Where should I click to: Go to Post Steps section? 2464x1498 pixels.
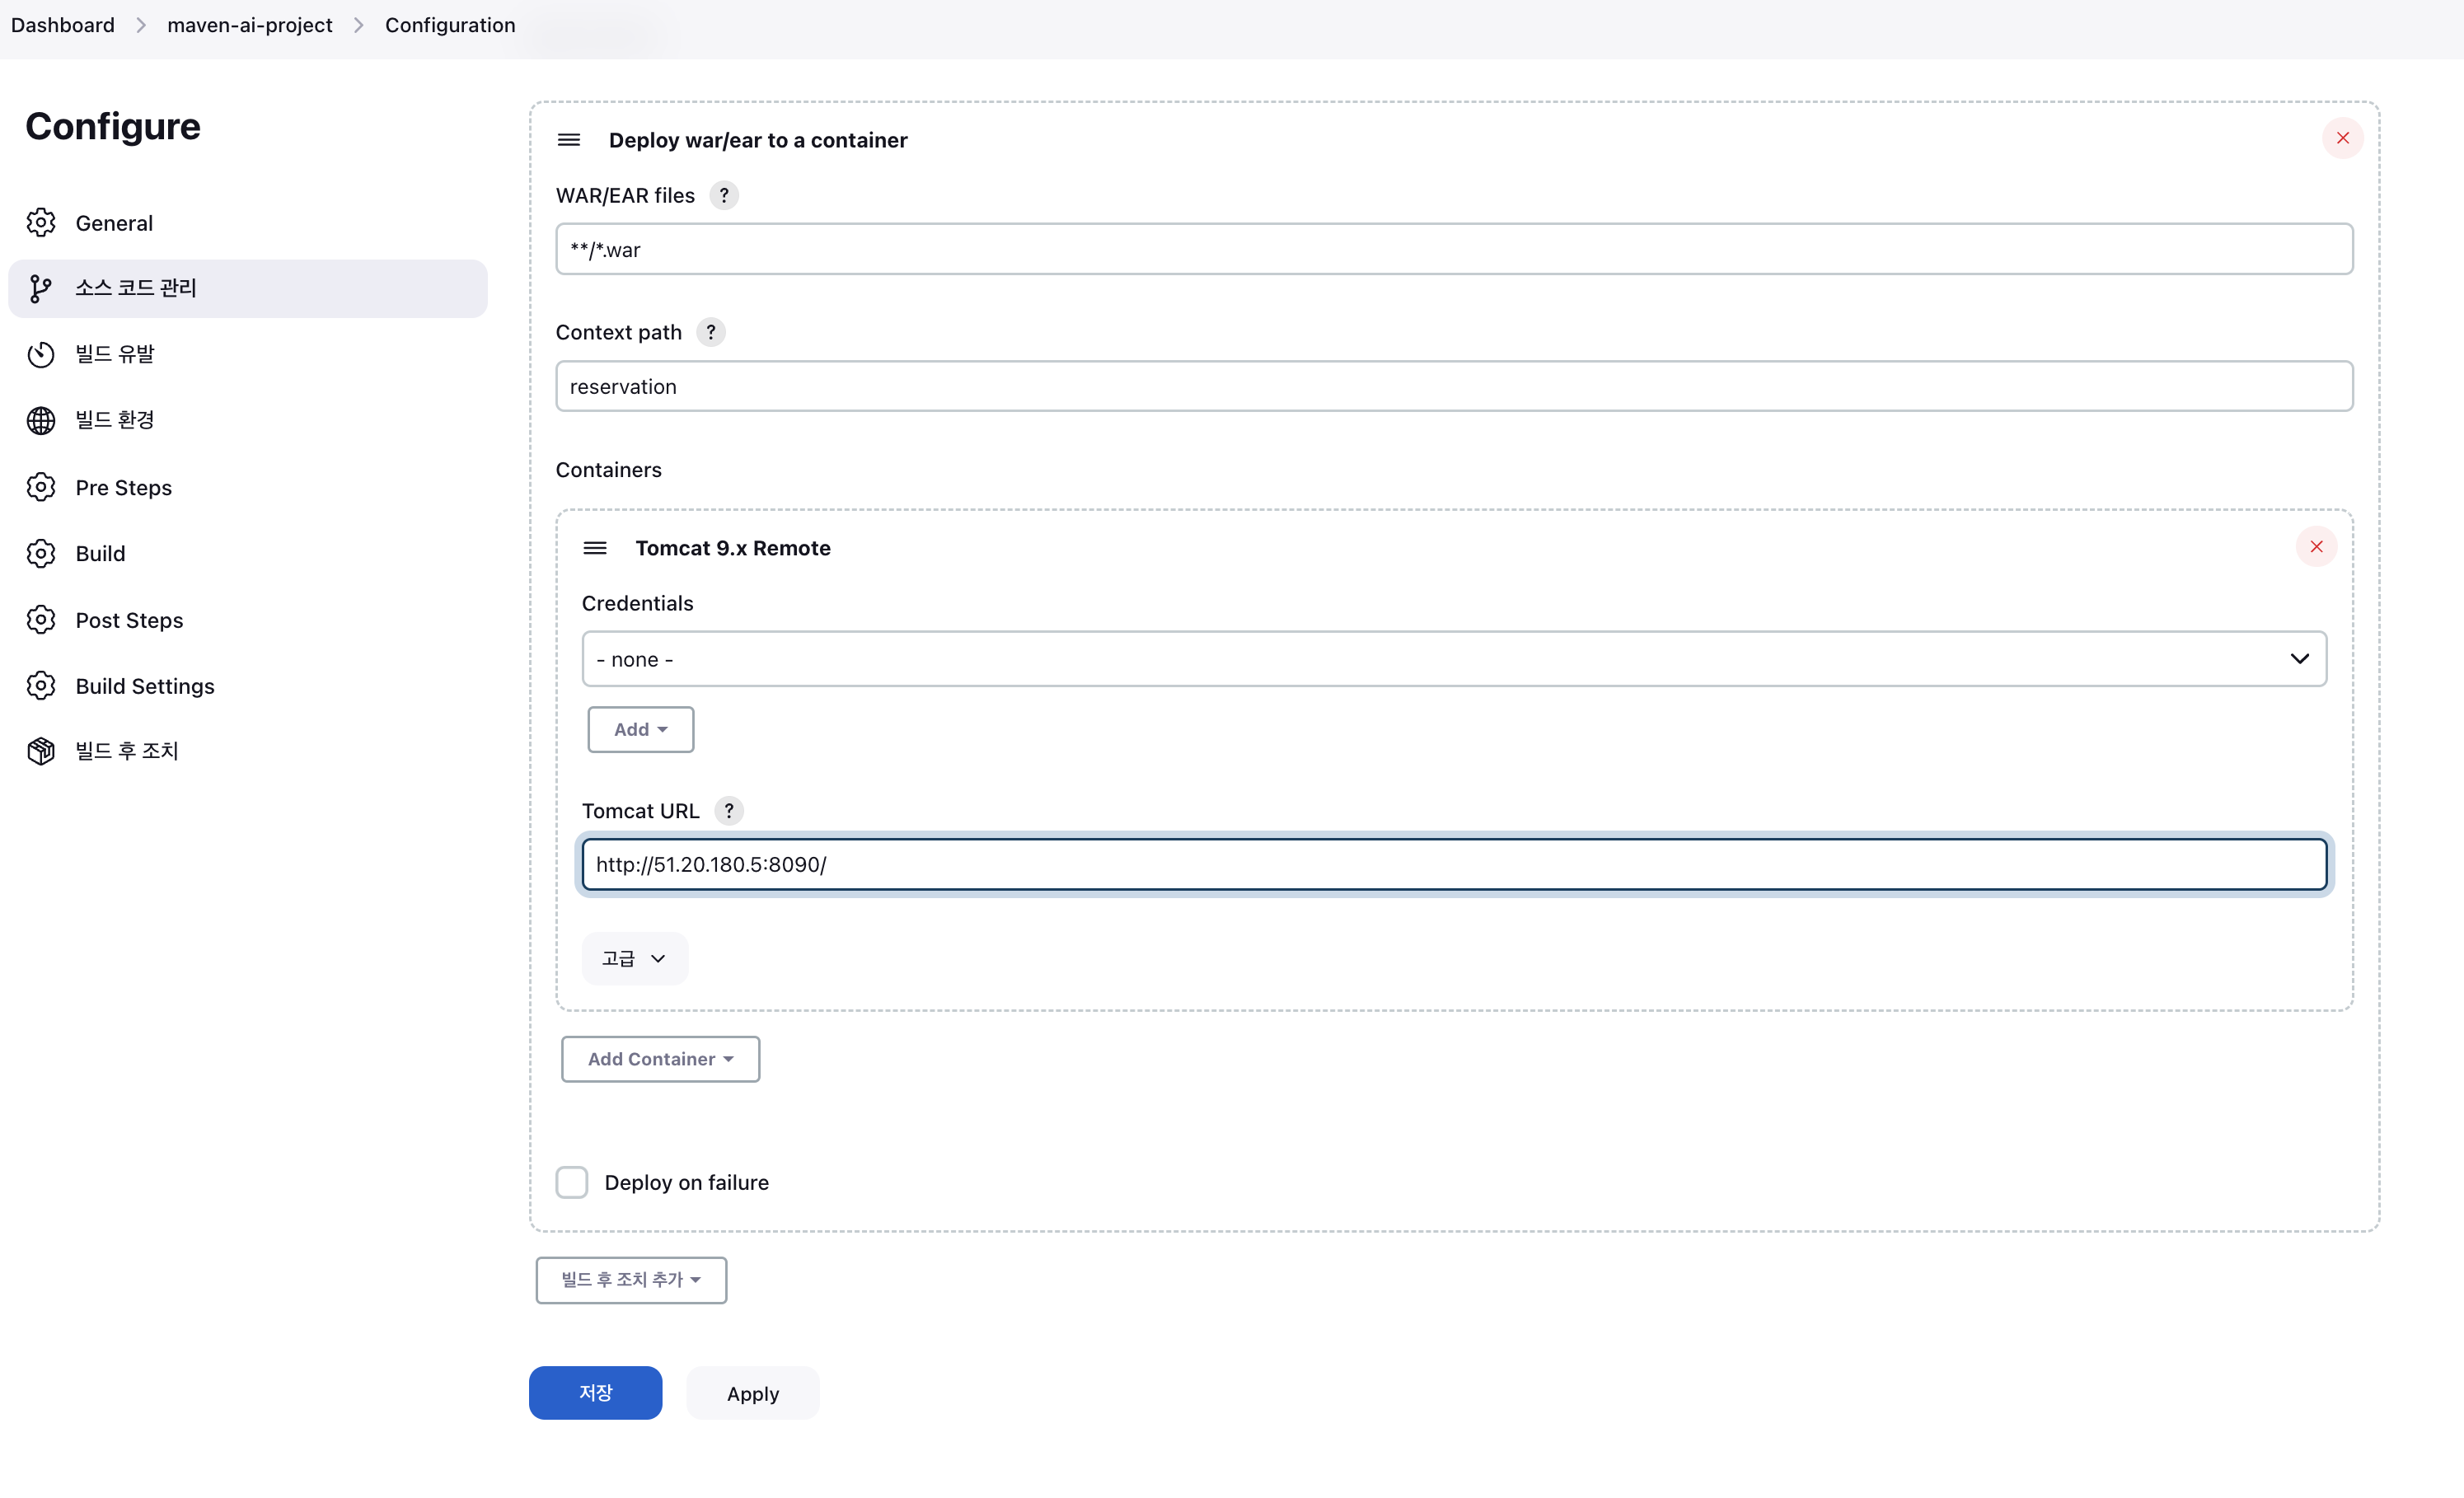click(x=129, y=620)
